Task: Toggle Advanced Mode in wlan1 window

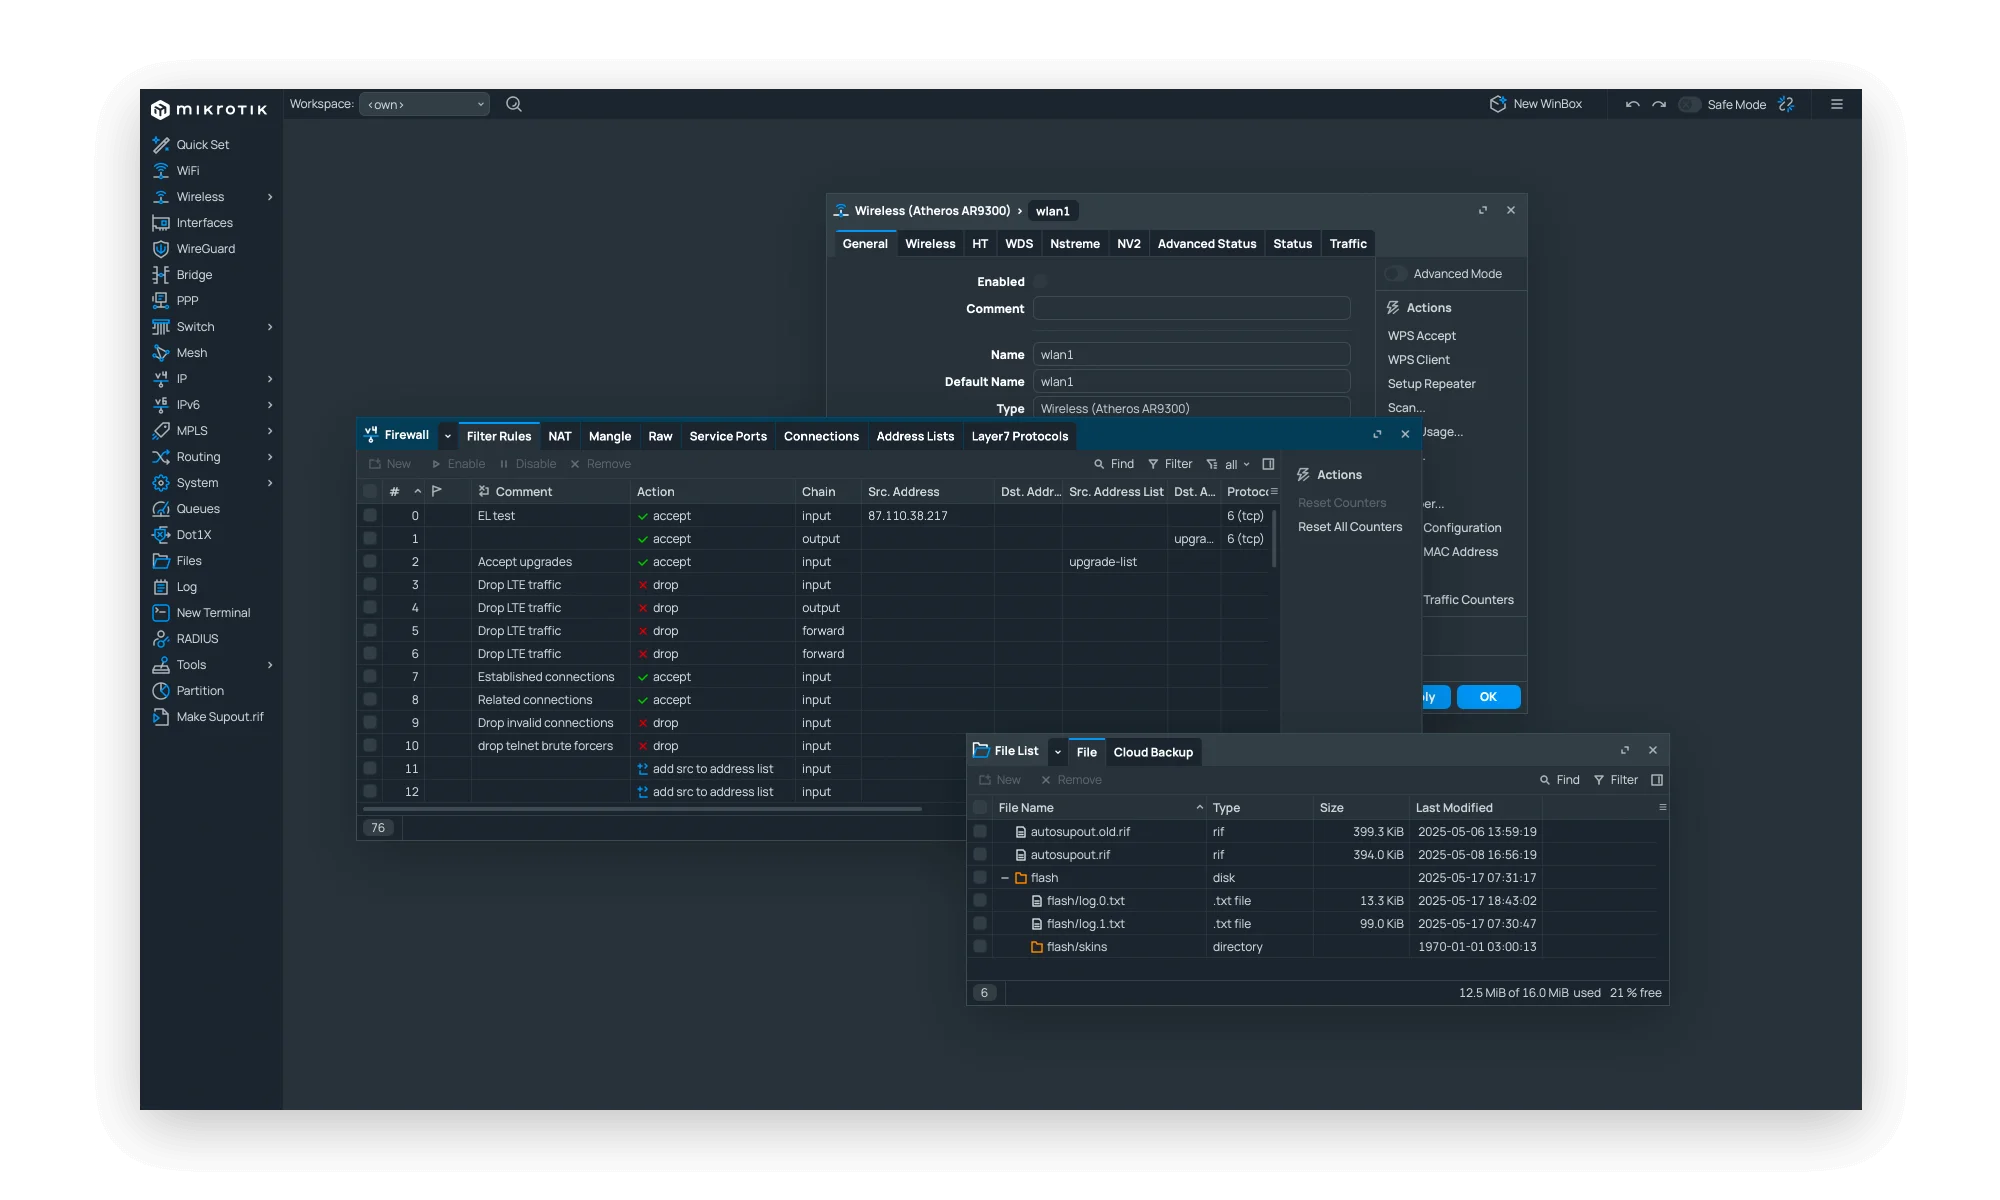Action: 1395,274
